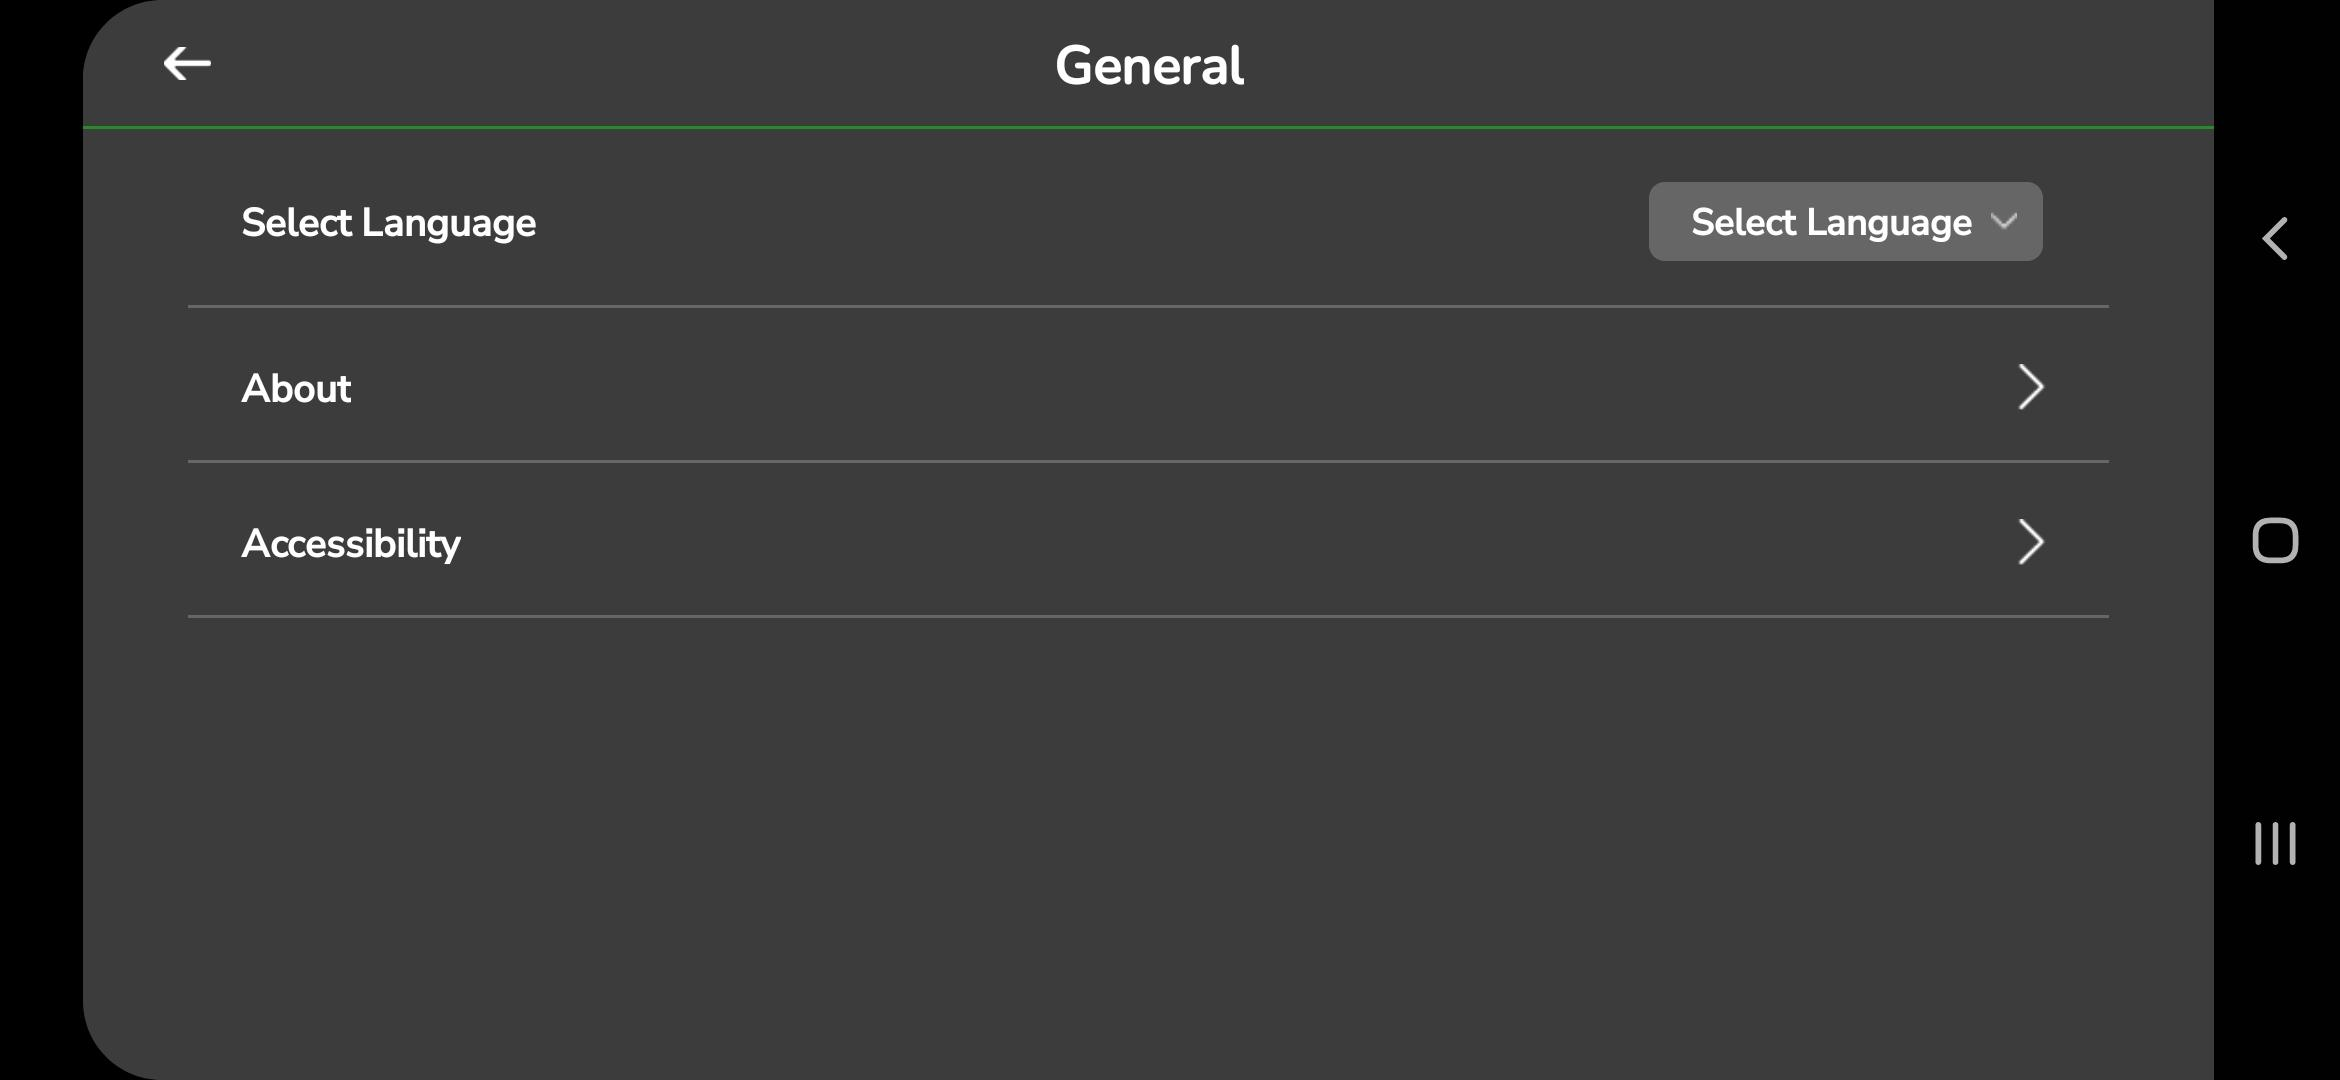
Task: Open the Android recent apps view
Action: click(x=2274, y=843)
